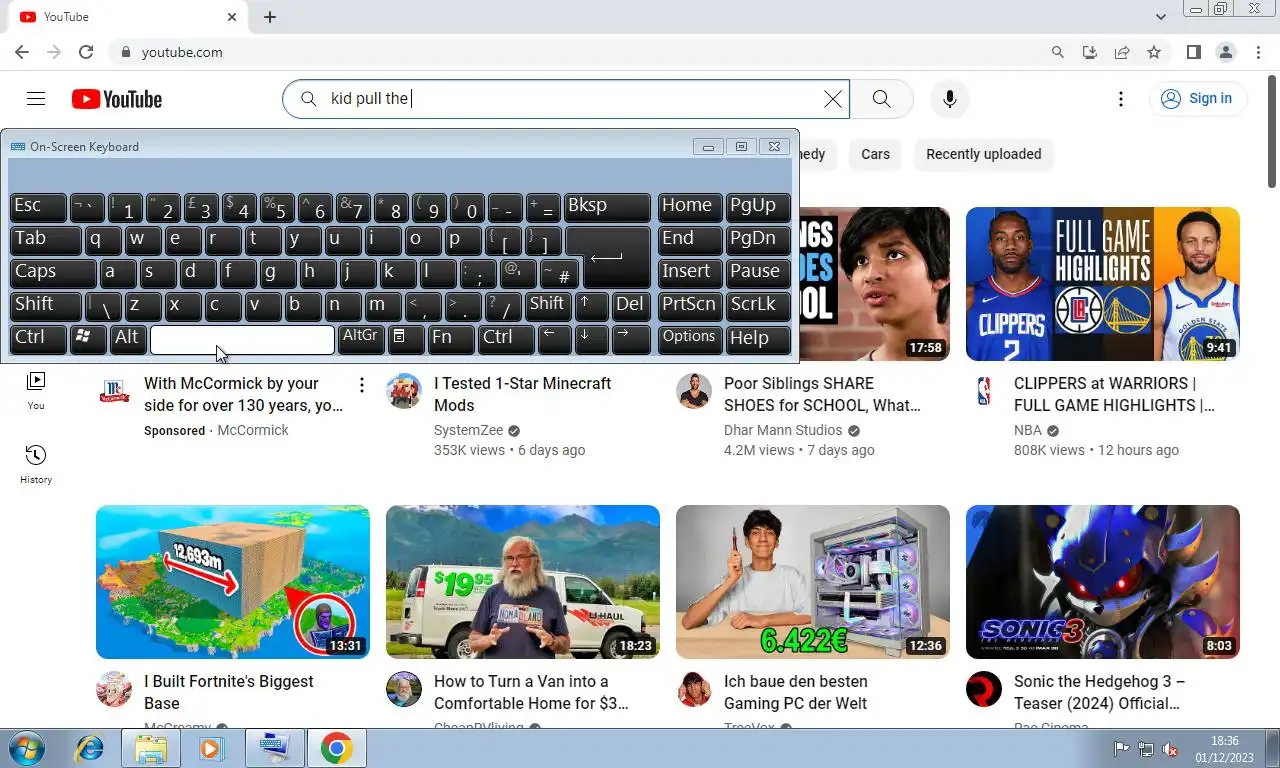Click the Windows logo key on keyboard

[88, 339]
